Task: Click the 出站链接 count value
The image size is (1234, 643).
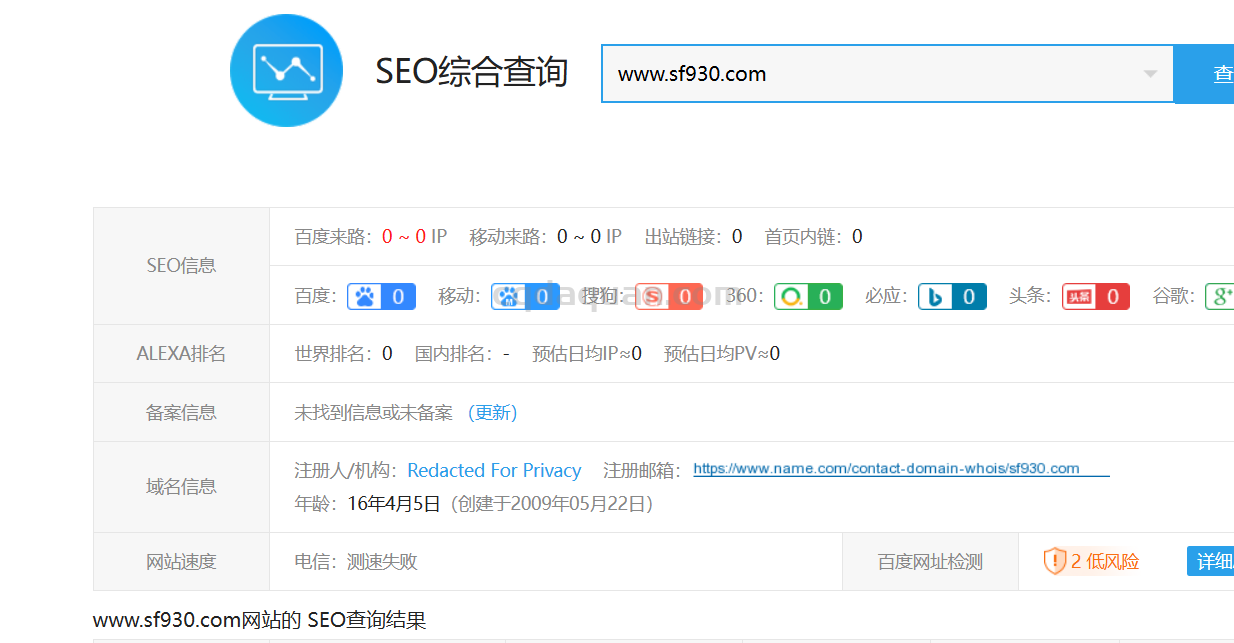Action: (737, 237)
